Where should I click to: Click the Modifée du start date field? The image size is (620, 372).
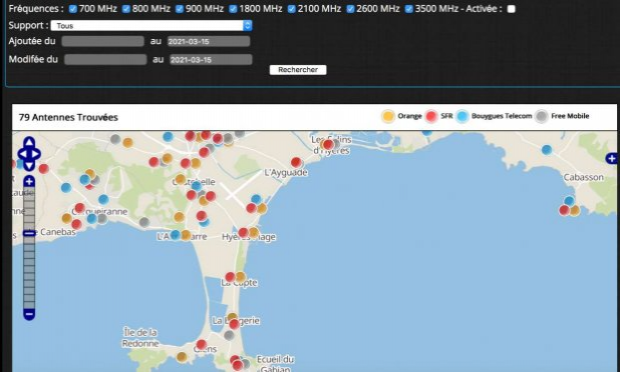(x=106, y=59)
